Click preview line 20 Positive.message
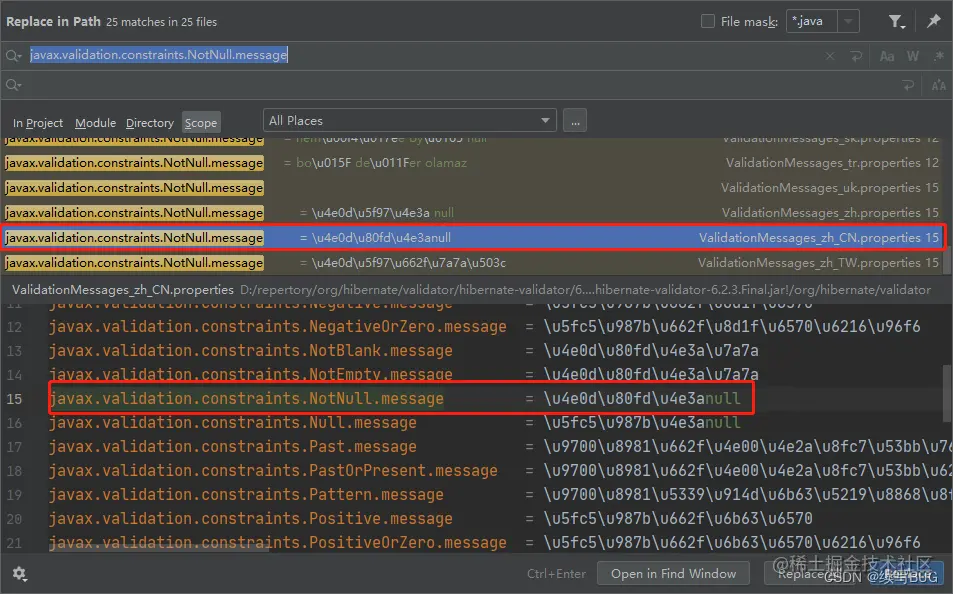 (x=250, y=519)
